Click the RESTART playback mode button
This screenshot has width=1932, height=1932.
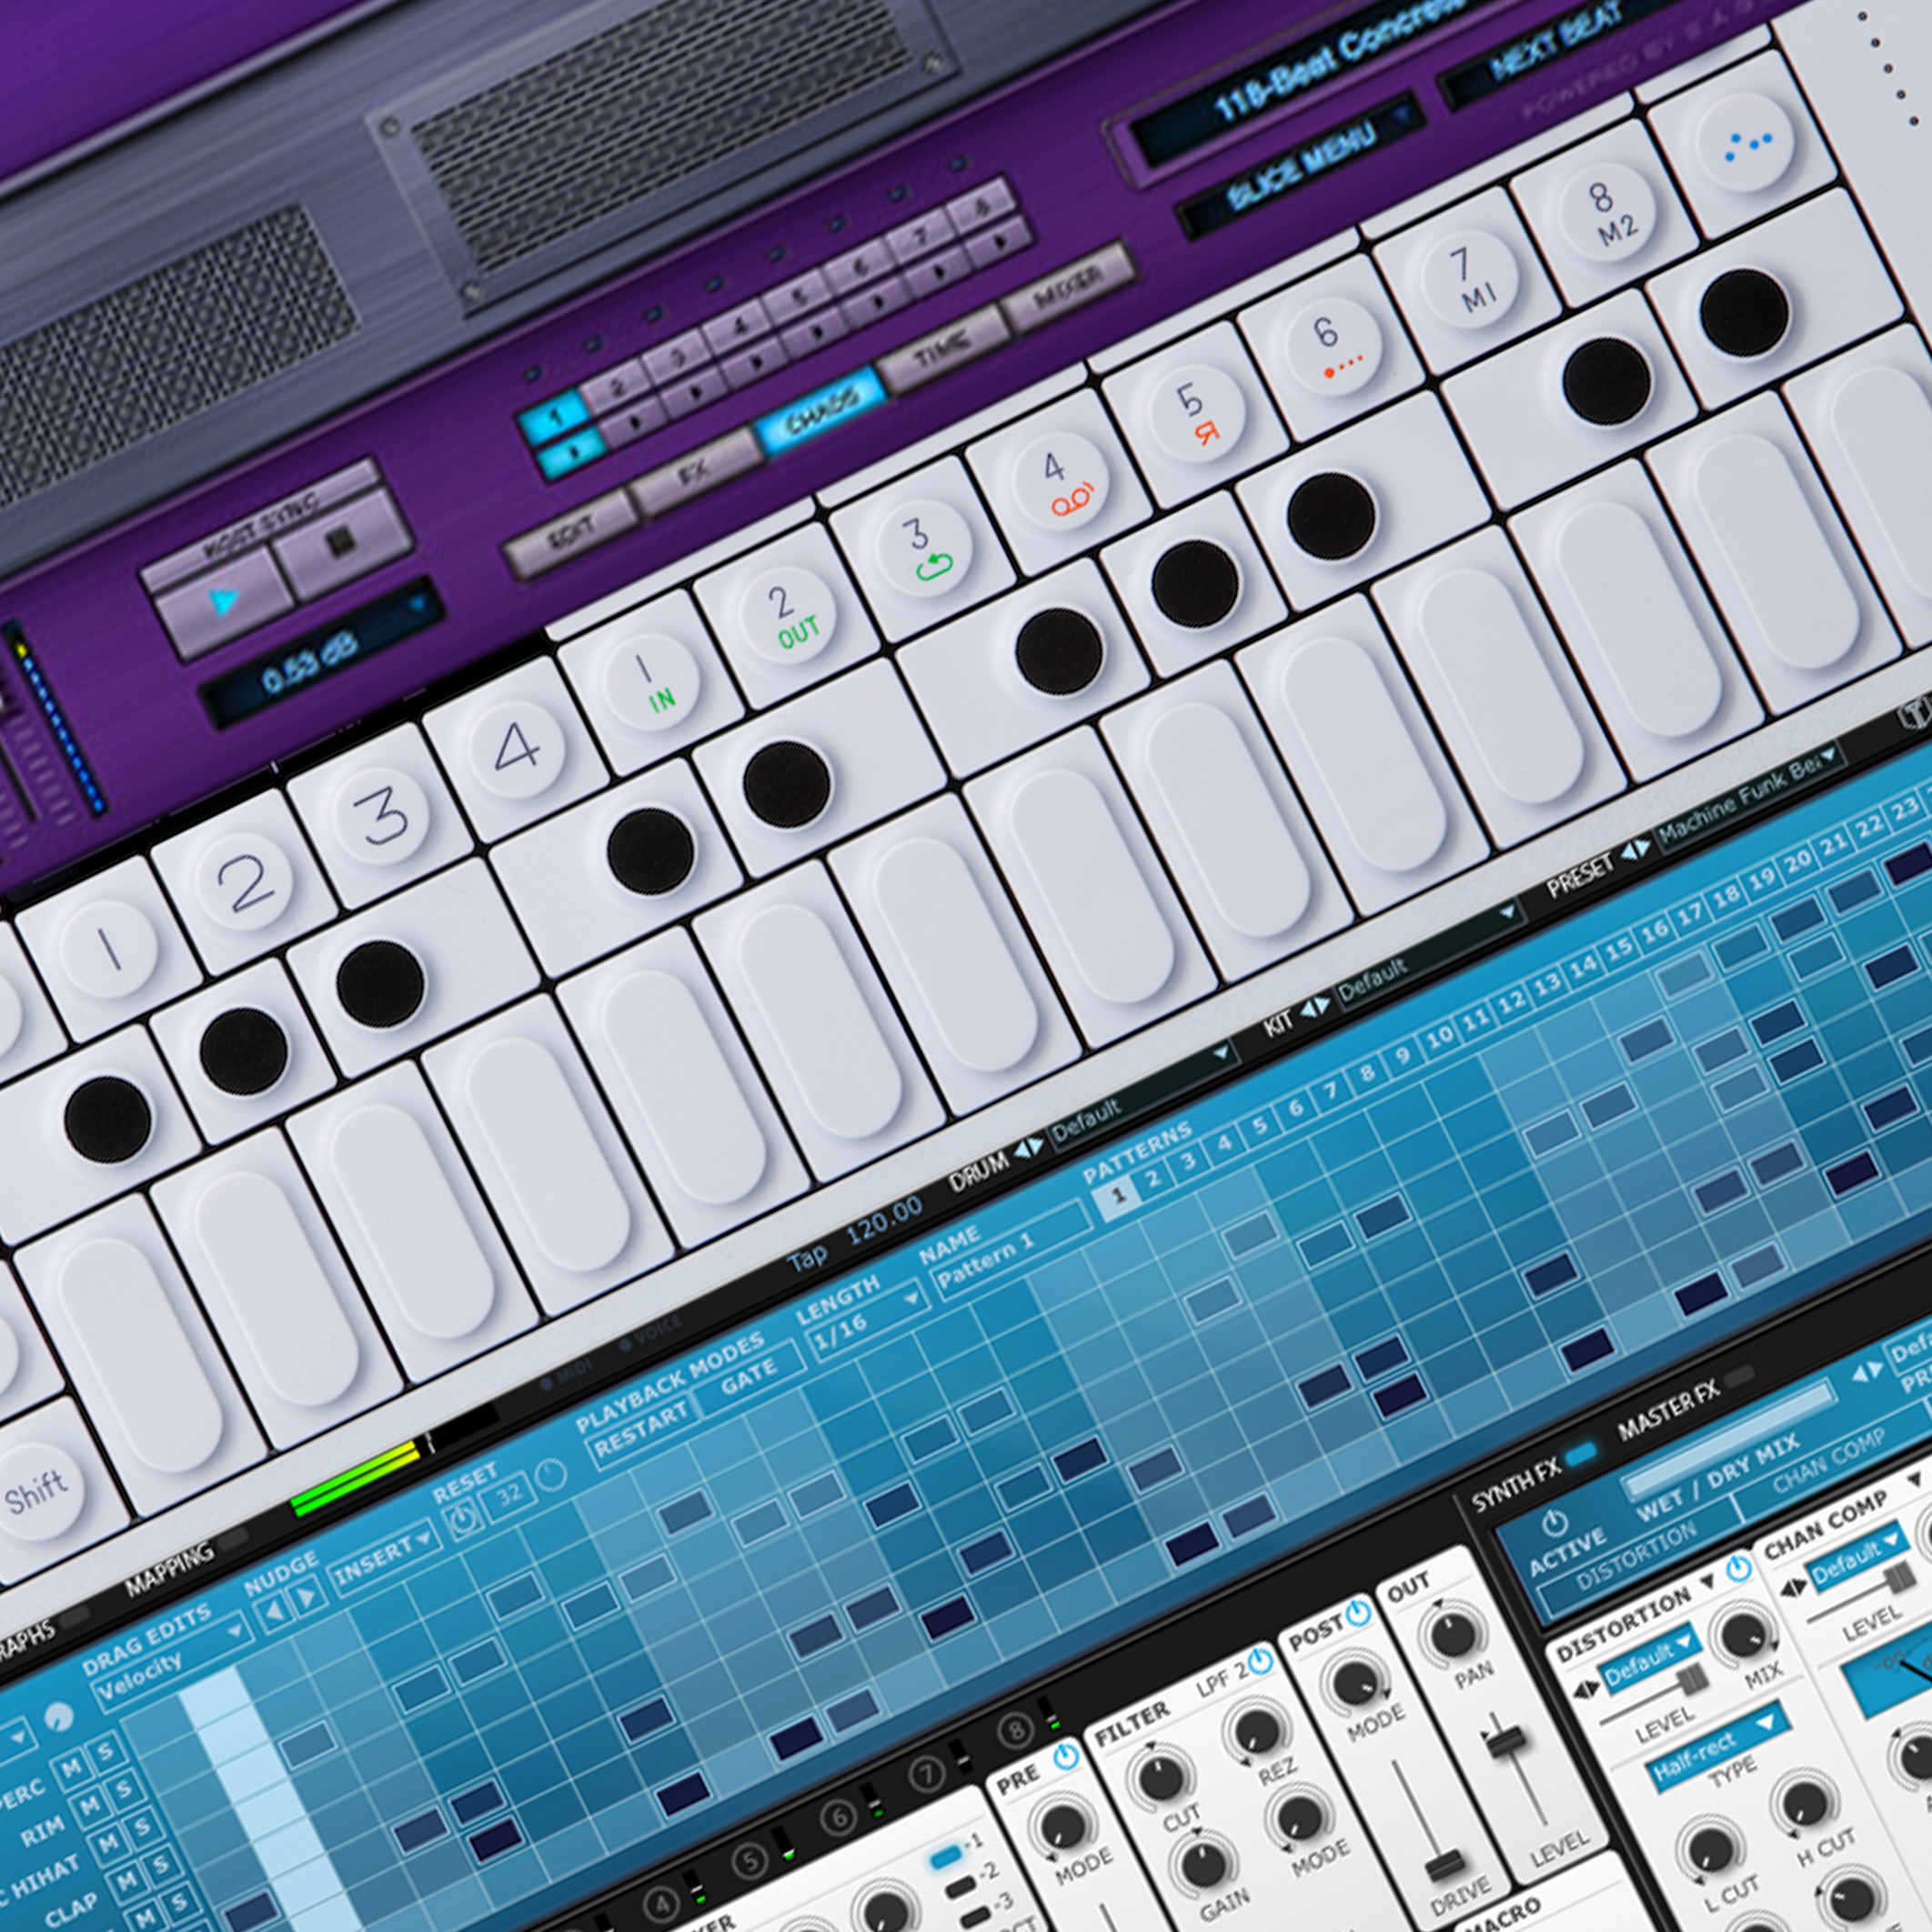point(642,1431)
